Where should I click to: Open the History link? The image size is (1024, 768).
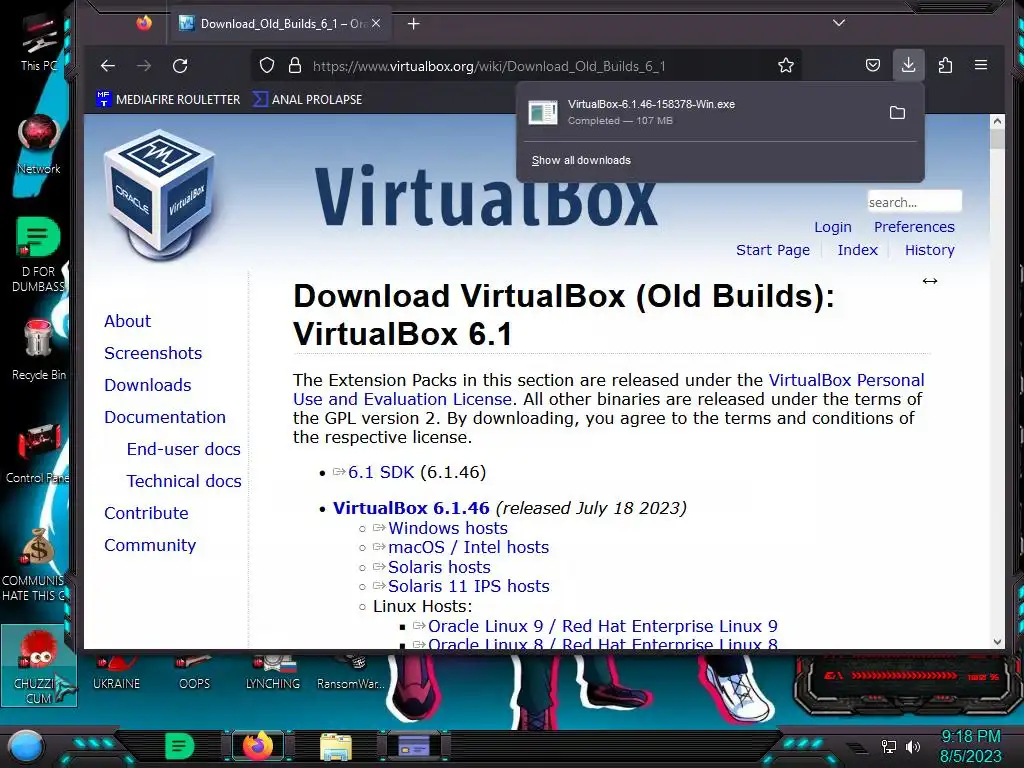(929, 250)
